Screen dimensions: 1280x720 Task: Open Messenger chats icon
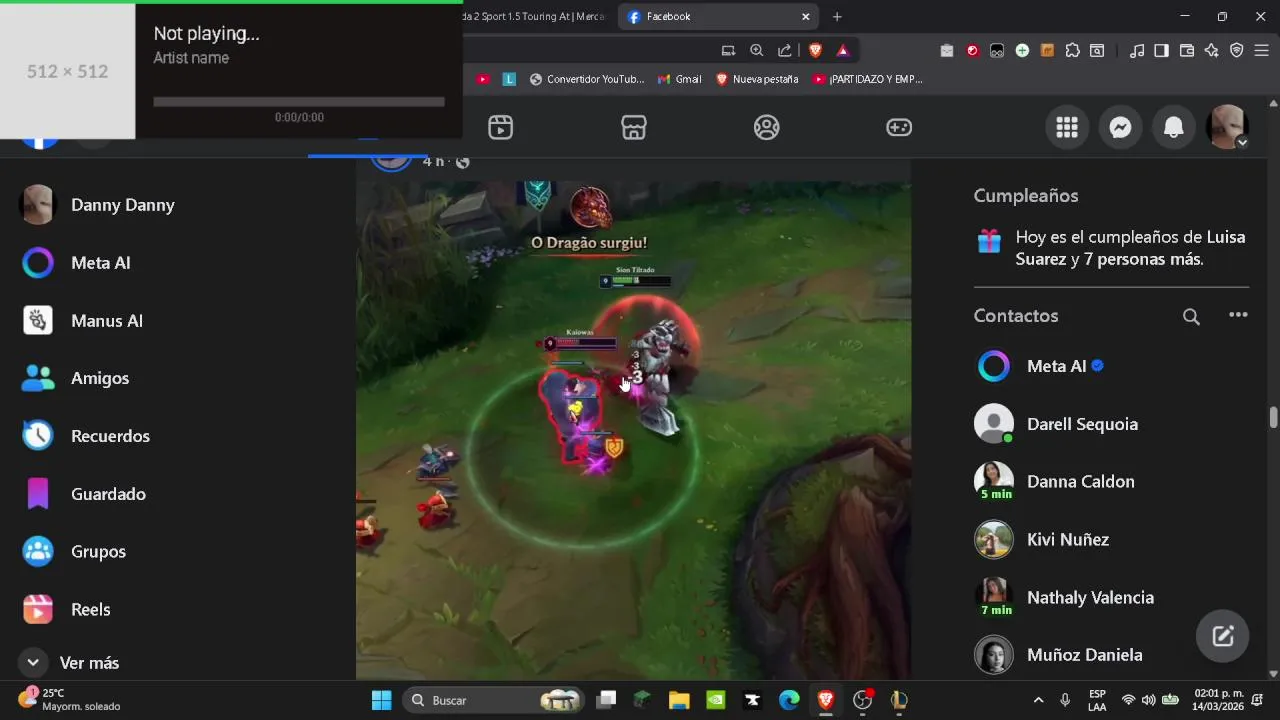pyautogui.click(x=1121, y=128)
